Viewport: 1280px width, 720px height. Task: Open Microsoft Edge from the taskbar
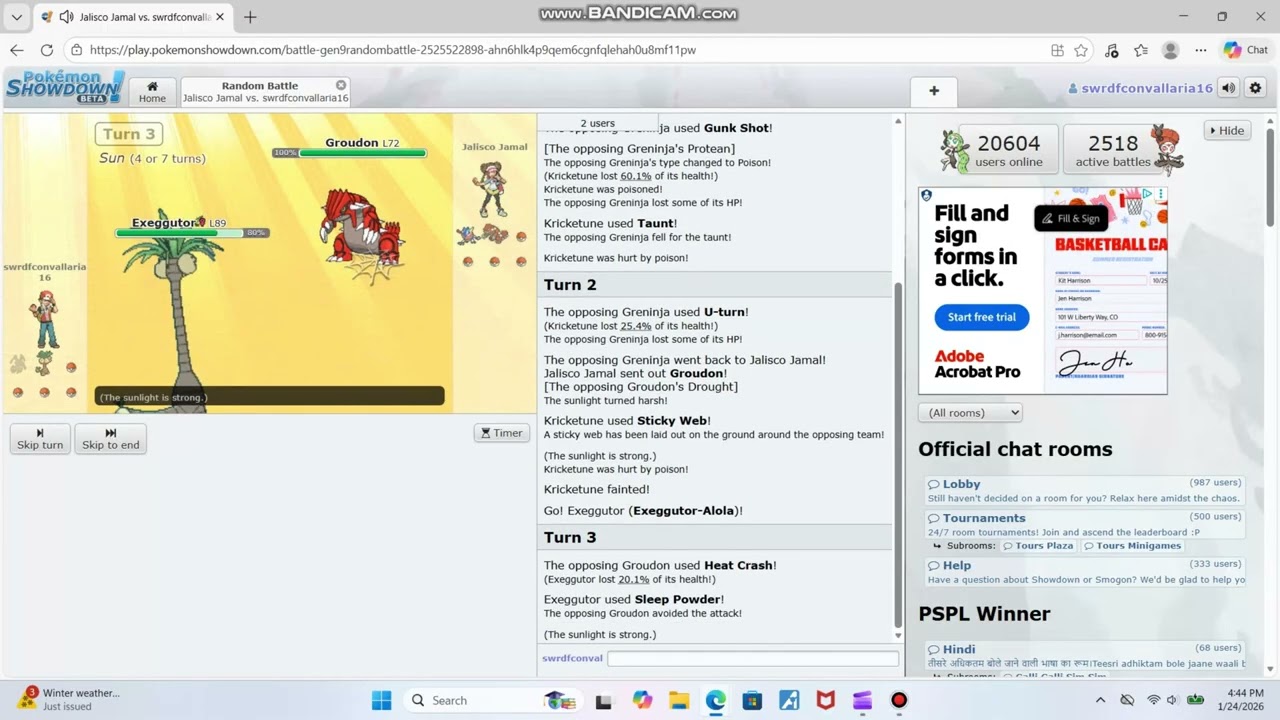[716, 700]
